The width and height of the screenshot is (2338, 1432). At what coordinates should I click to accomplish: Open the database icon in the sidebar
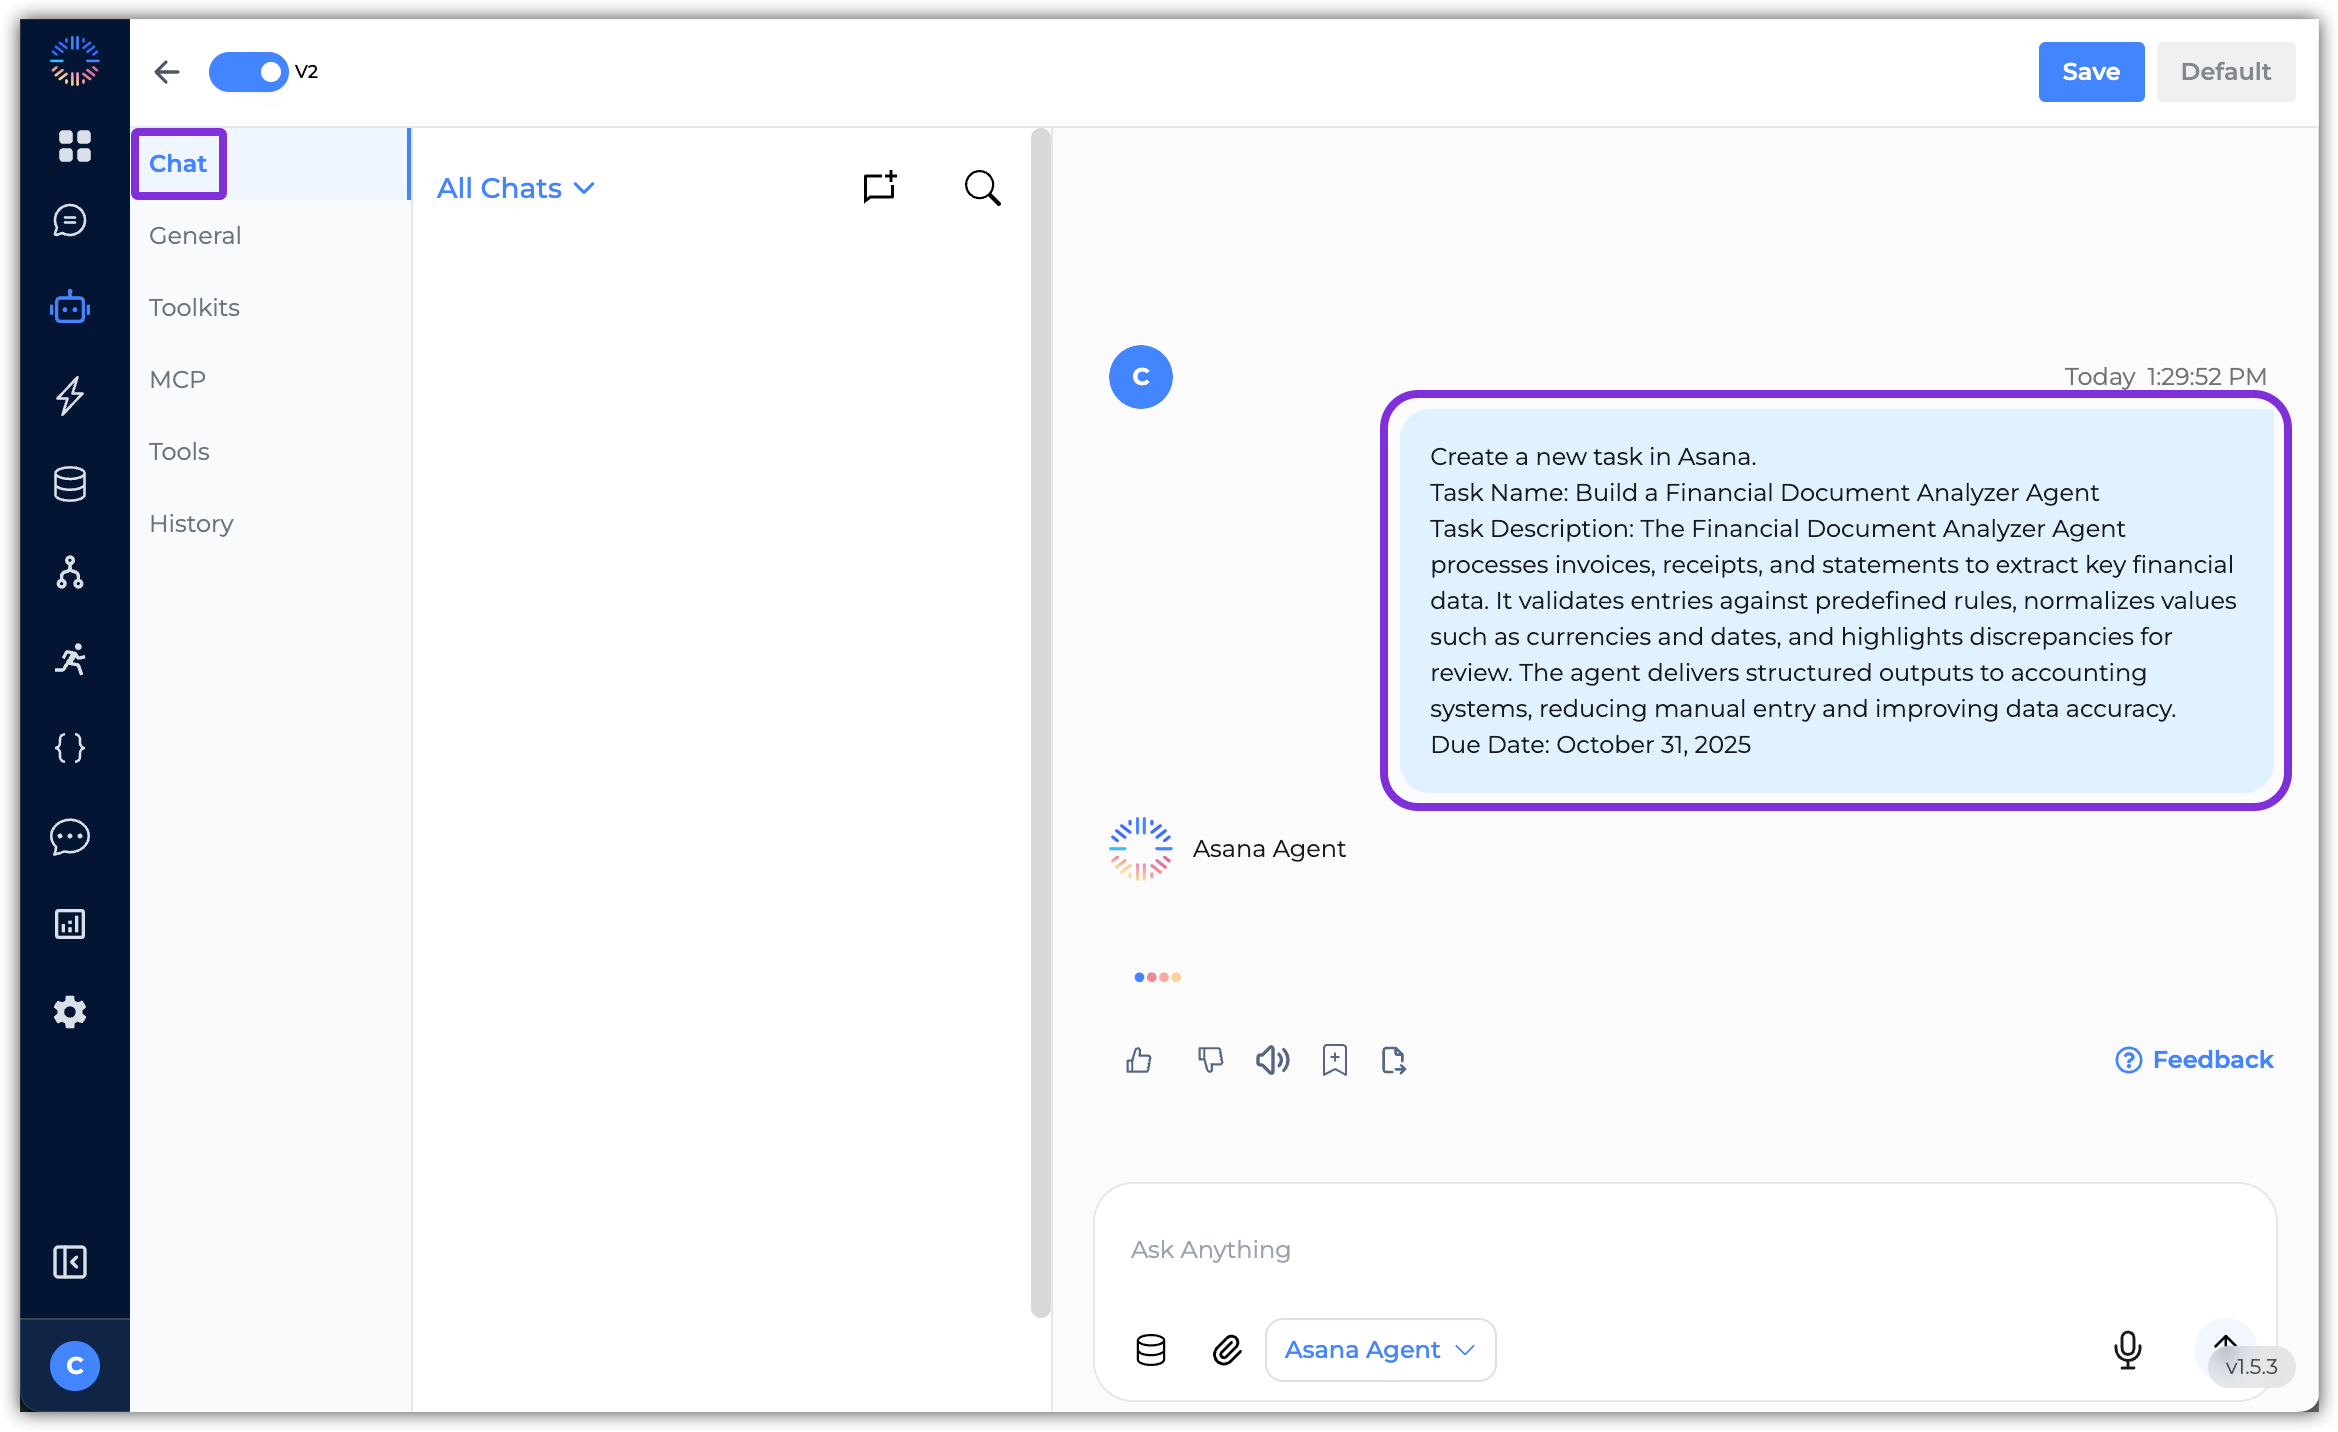click(x=70, y=484)
